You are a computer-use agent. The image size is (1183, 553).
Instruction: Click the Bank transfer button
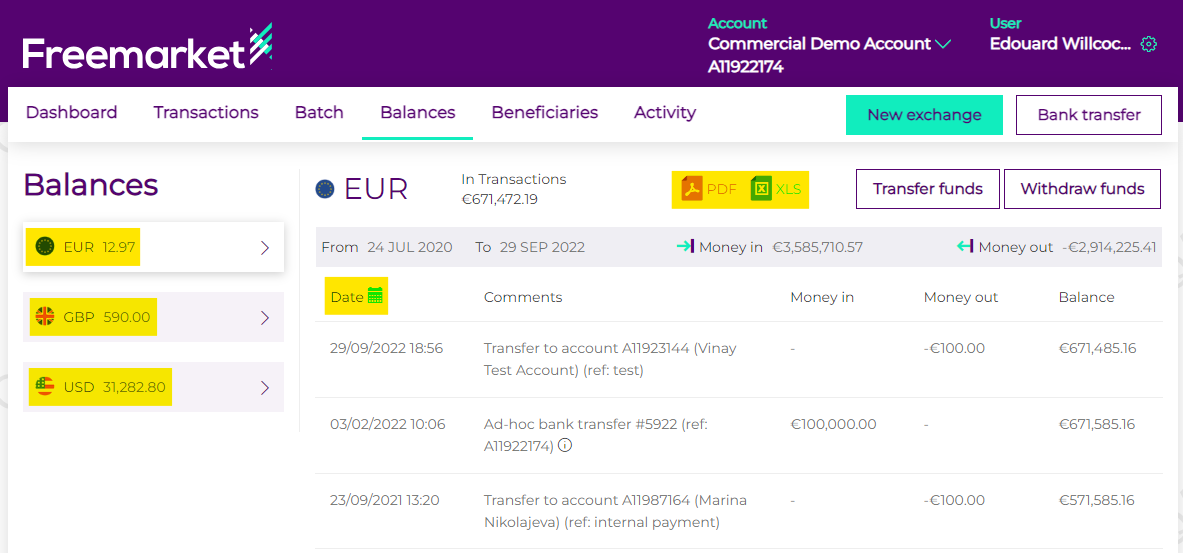(x=1088, y=115)
